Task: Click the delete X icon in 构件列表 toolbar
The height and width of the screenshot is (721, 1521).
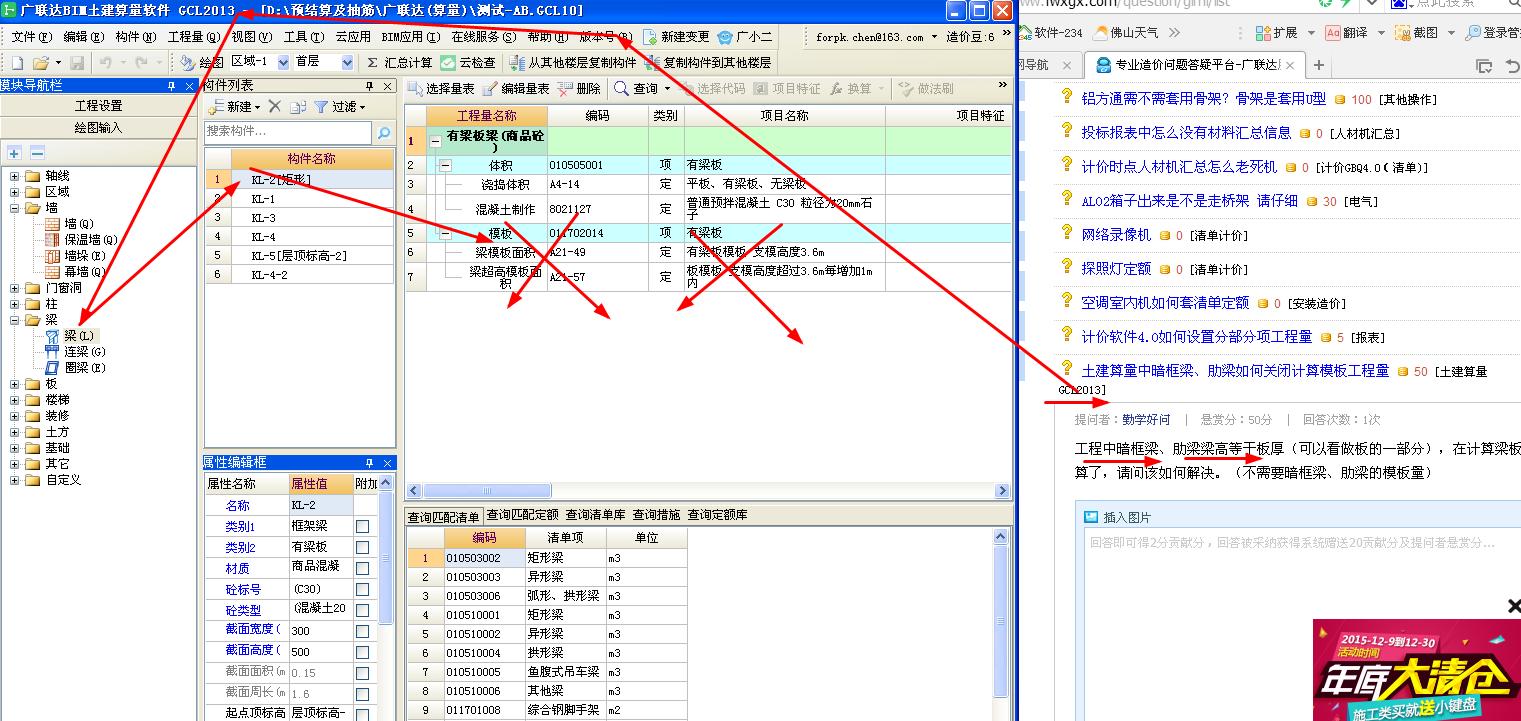Action: tap(275, 106)
